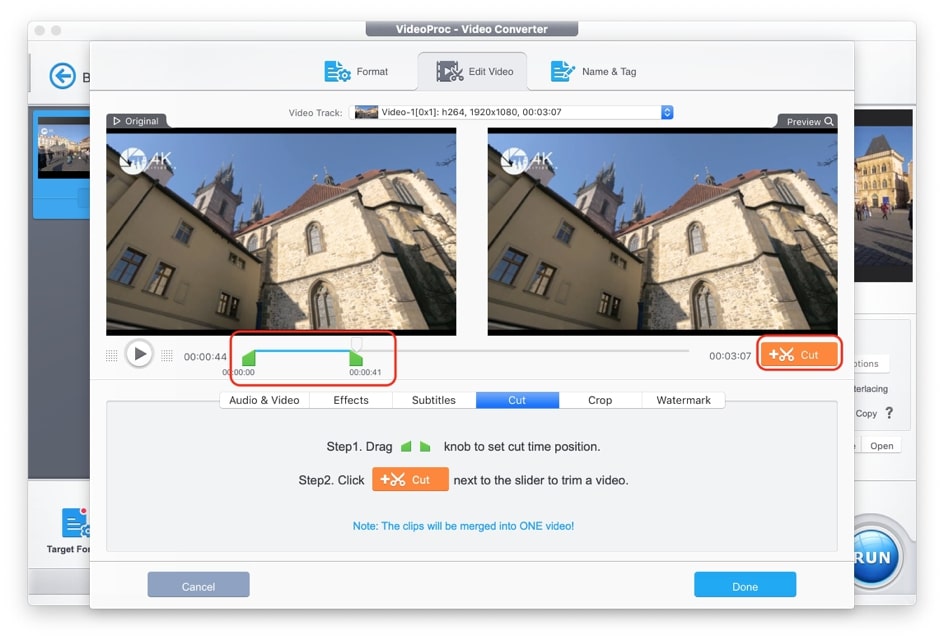Click the question mark help icon
This screenshot has width=944, height=640.
click(889, 413)
